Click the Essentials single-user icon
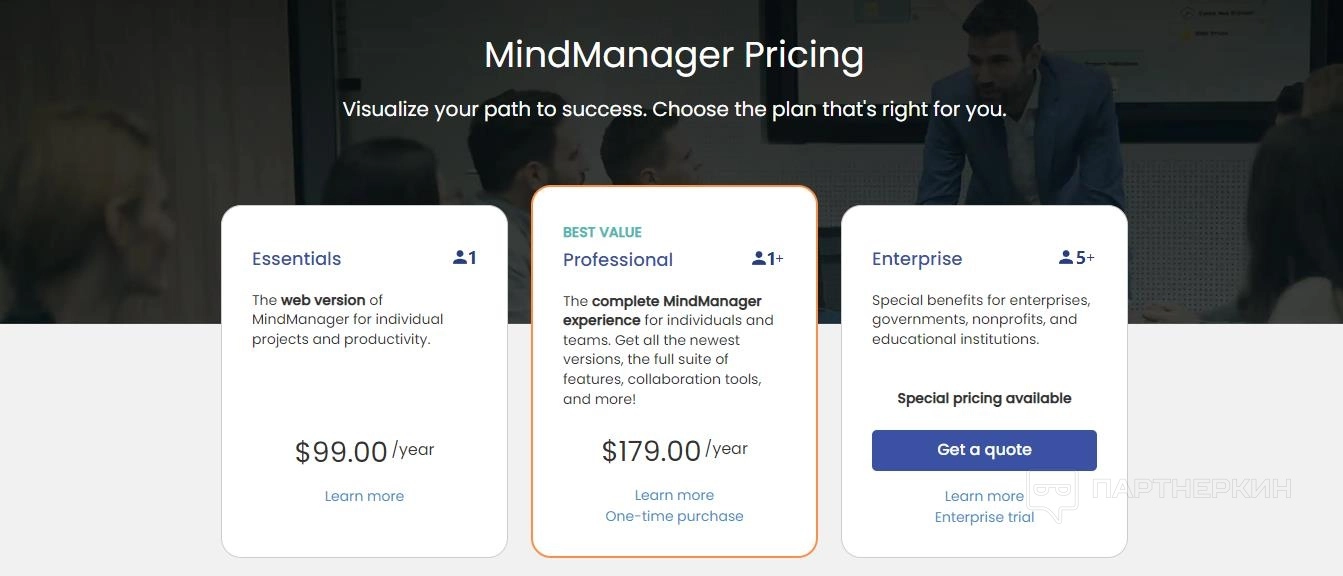Viewport: 1343px width, 576px height. 464,258
